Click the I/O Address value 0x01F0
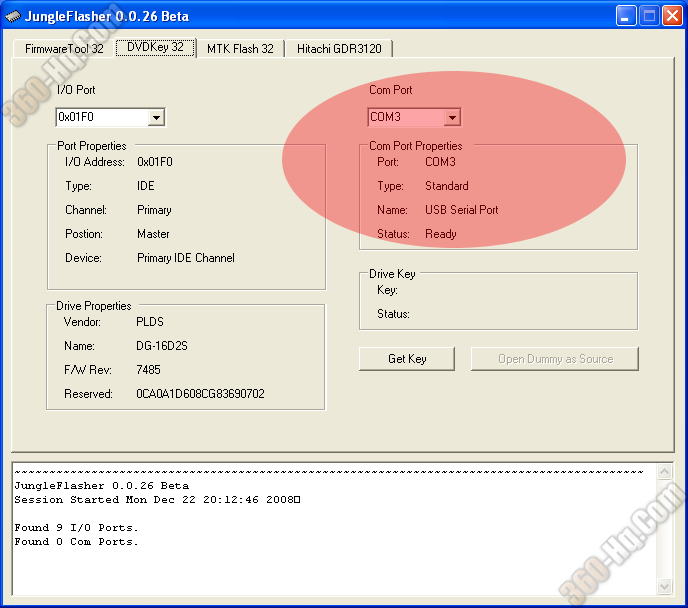Viewport: 688px width, 608px height. (x=155, y=162)
